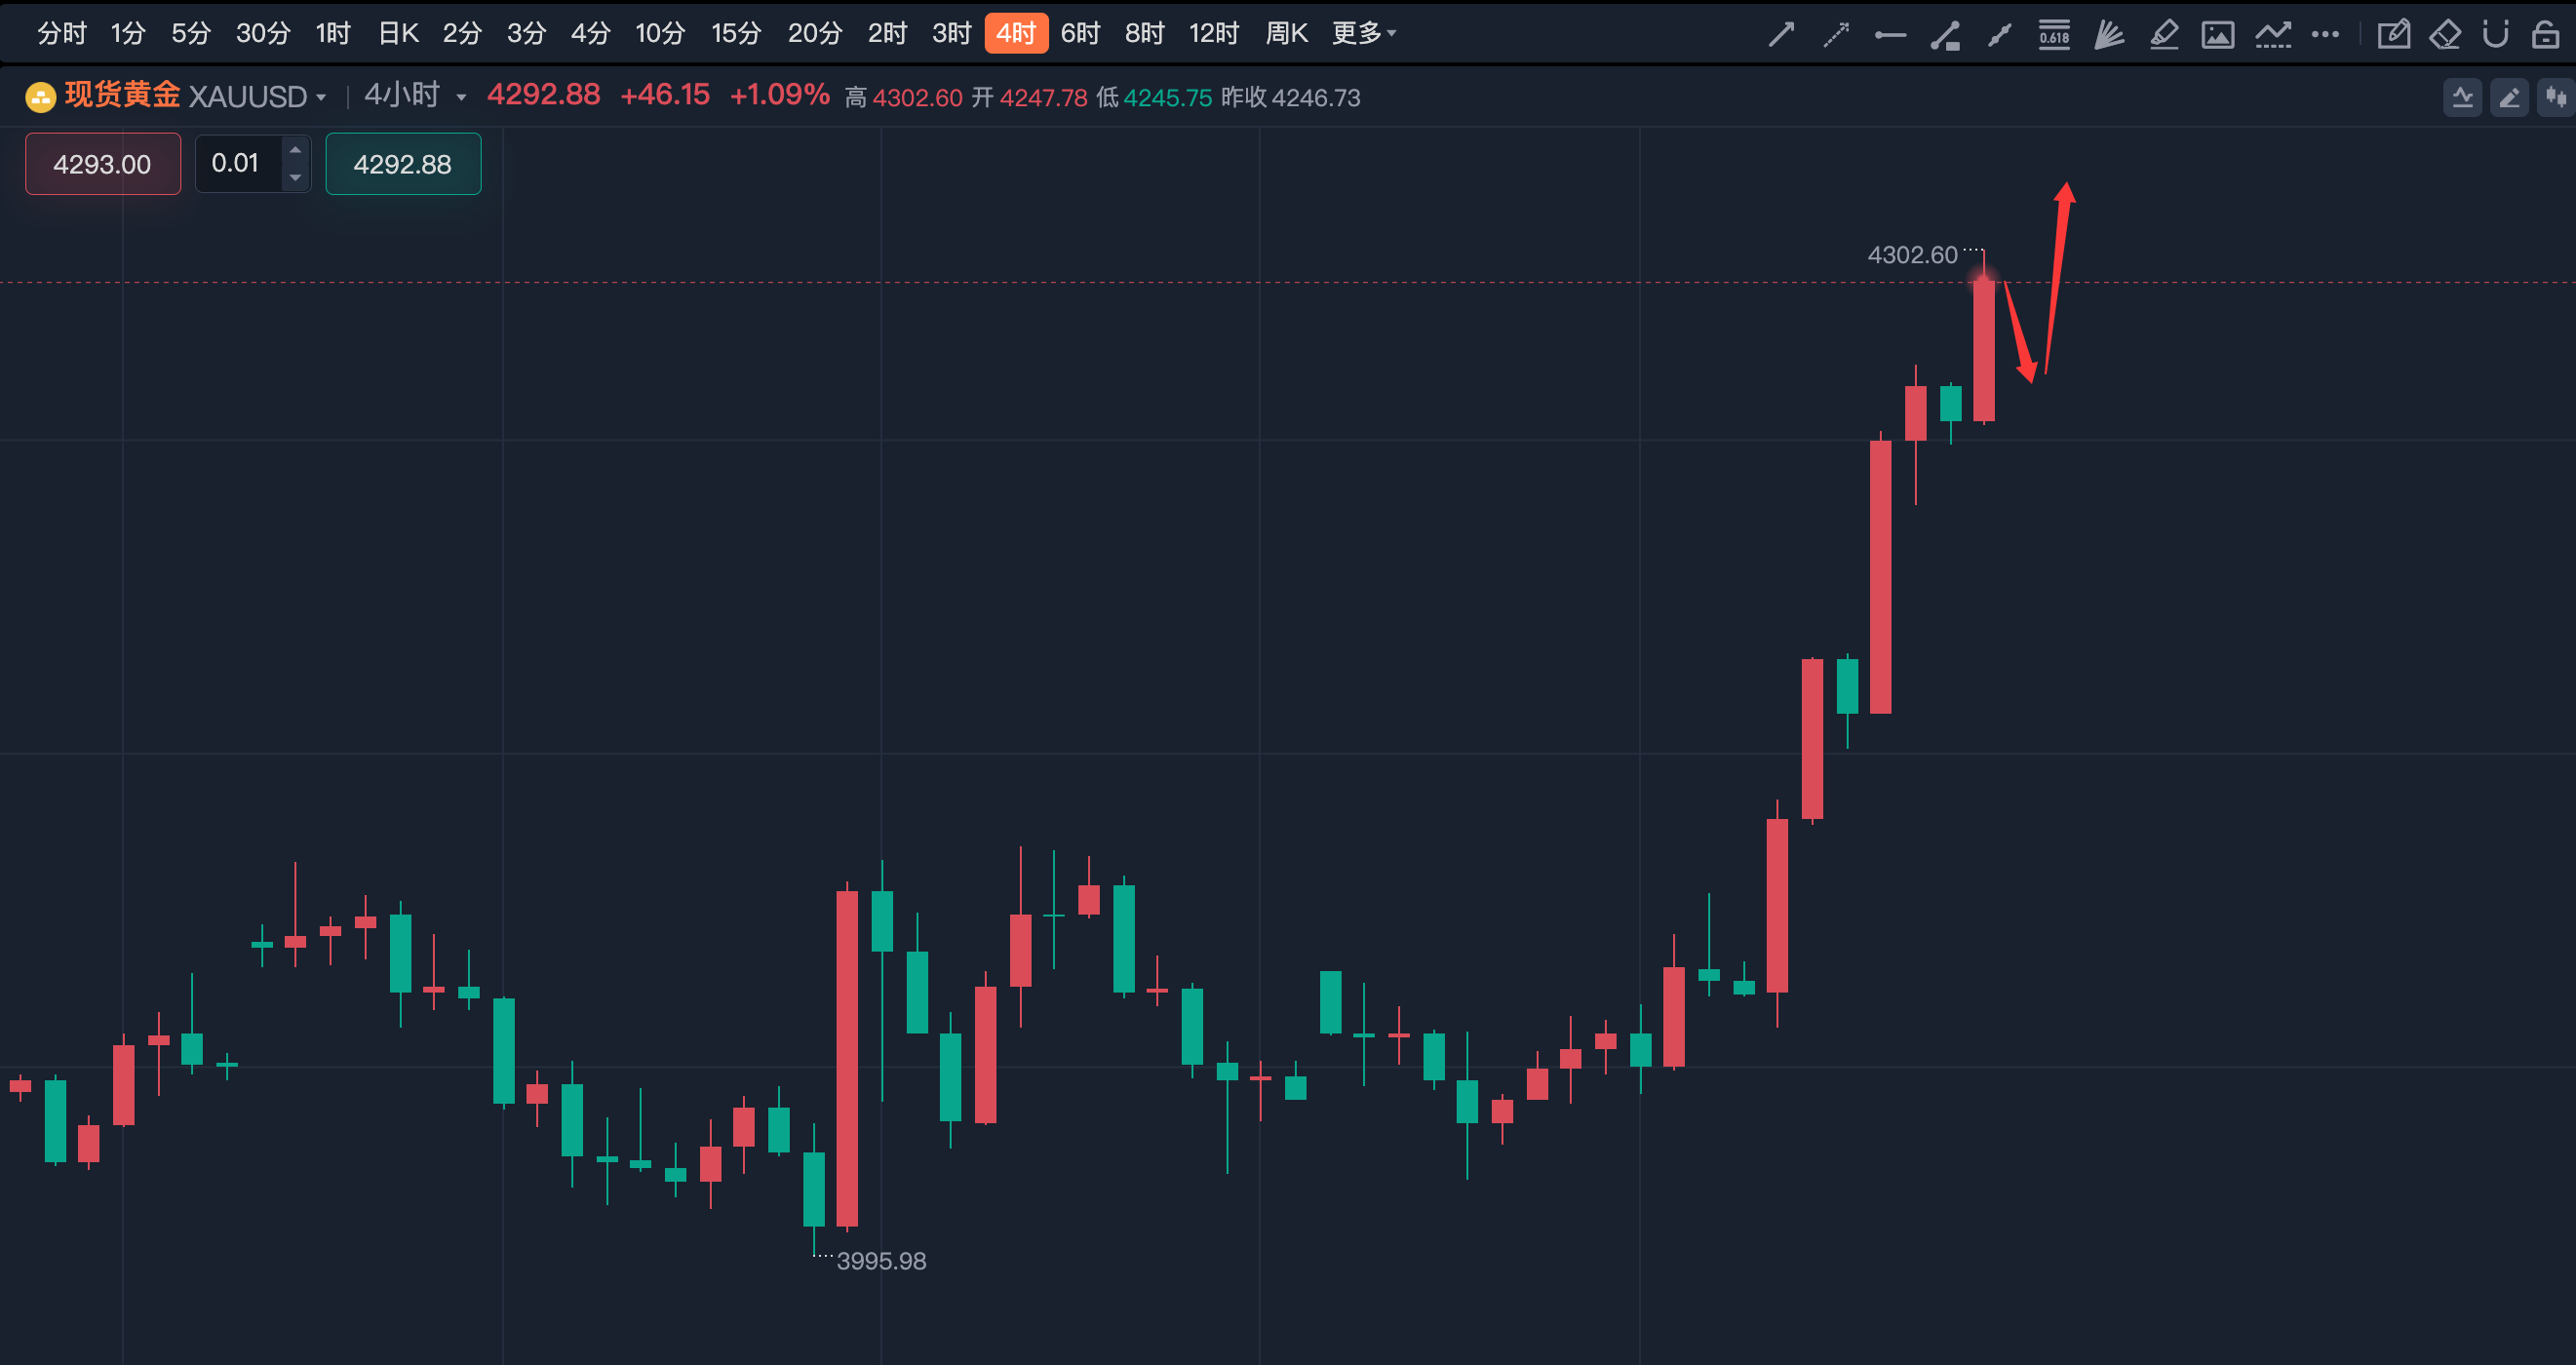
Task: Click the 0.01 lot size field
Action: pyautogui.click(x=239, y=163)
